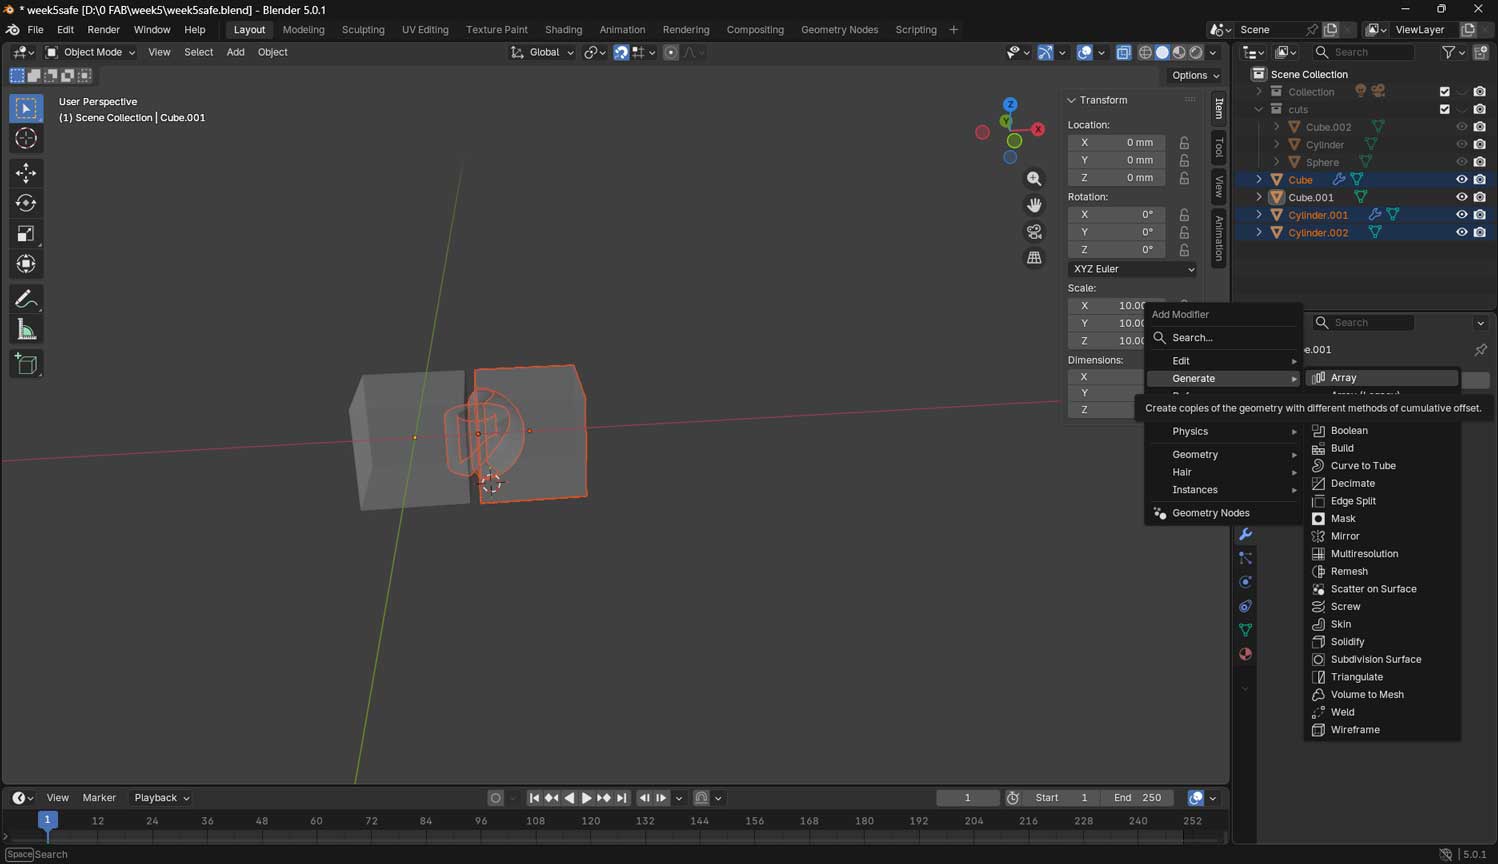Toggle auto keying record button
Viewport: 1498px width, 864px height.
coord(495,798)
